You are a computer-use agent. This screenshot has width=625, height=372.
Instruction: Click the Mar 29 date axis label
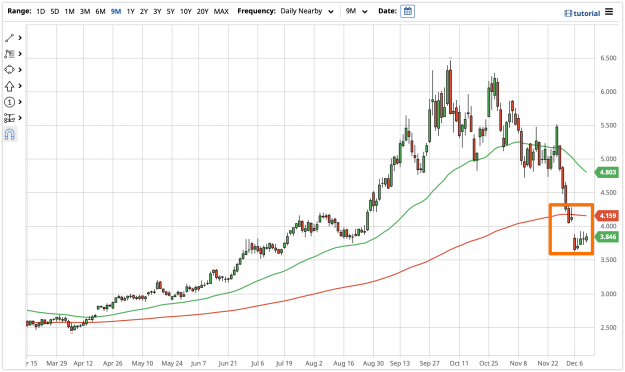57,363
